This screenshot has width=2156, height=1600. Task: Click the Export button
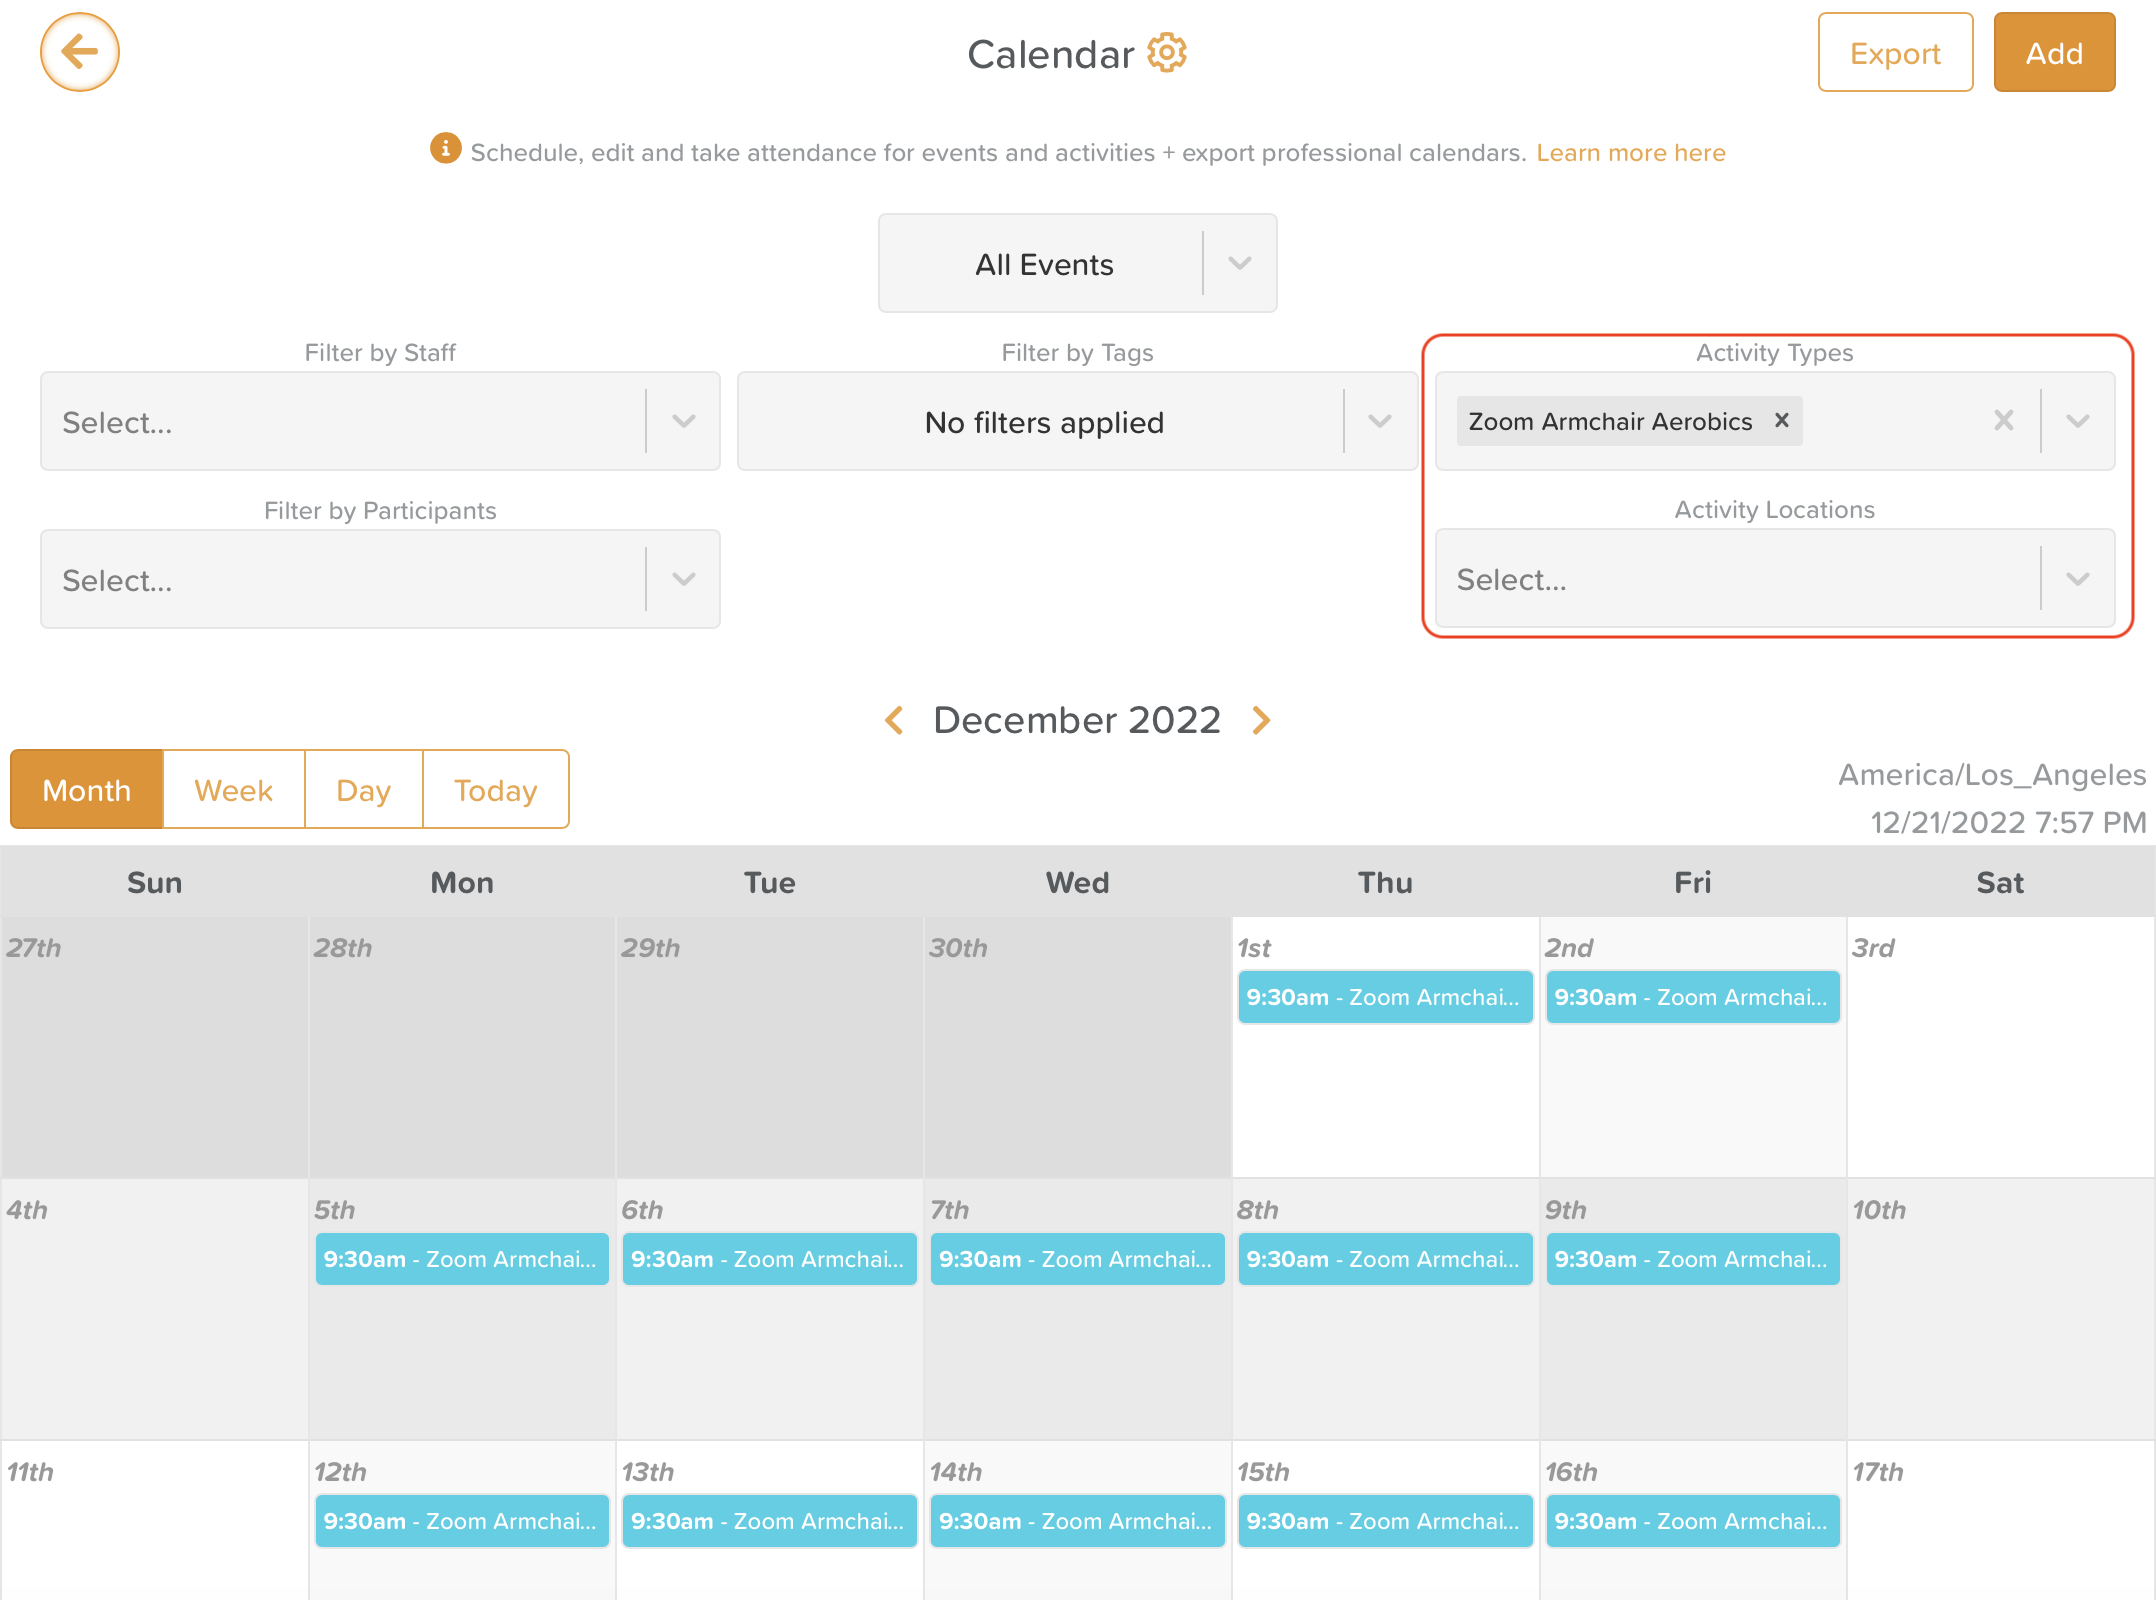click(1895, 52)
